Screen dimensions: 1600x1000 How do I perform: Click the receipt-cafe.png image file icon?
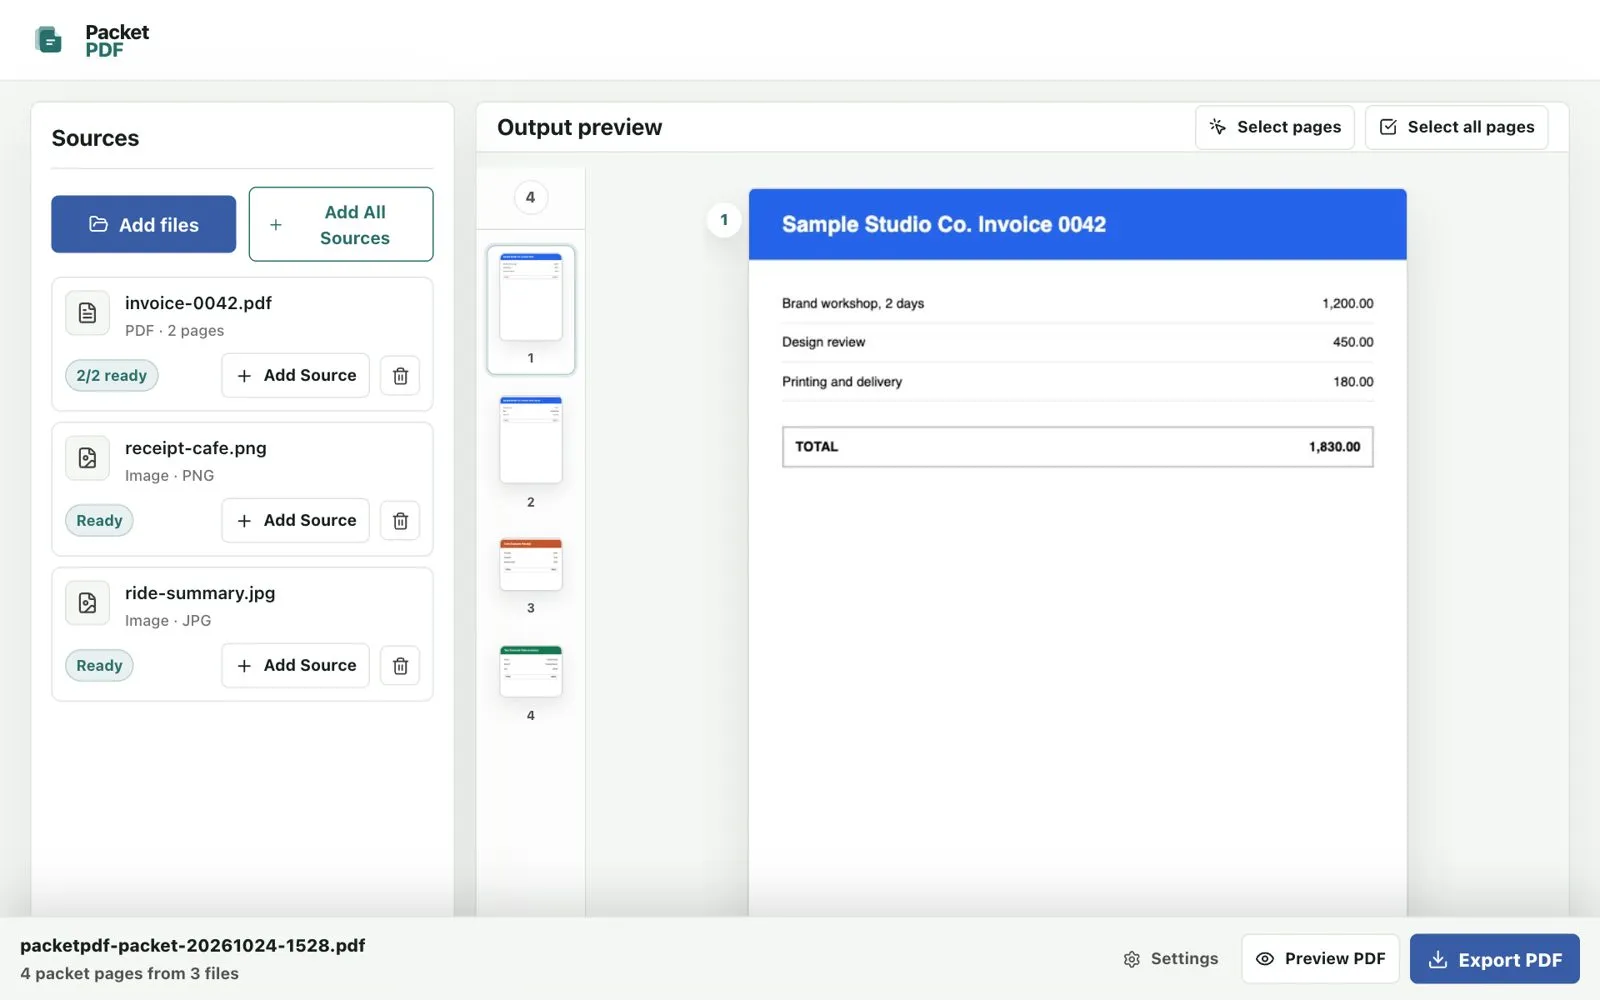click(87, 458)
